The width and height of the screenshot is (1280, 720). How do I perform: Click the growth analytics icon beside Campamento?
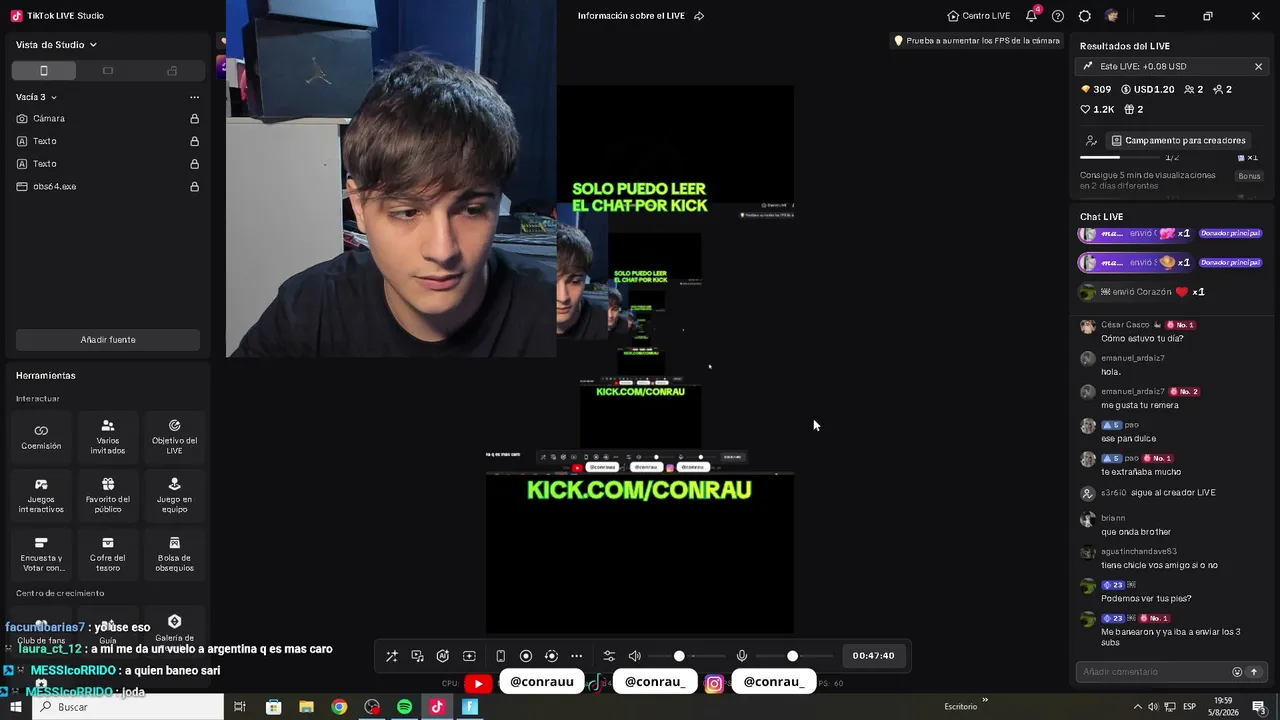pos(1091,141)
